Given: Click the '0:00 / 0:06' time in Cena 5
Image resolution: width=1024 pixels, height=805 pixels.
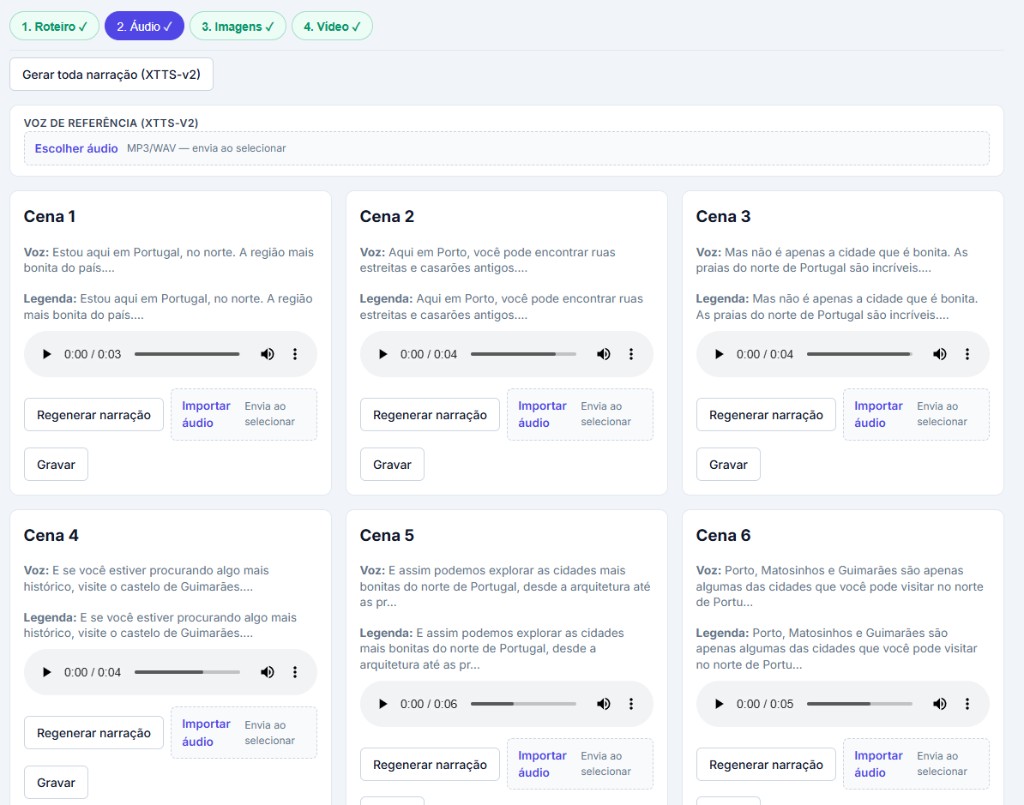Looking at the screenshot, I should tap(428, 704).
